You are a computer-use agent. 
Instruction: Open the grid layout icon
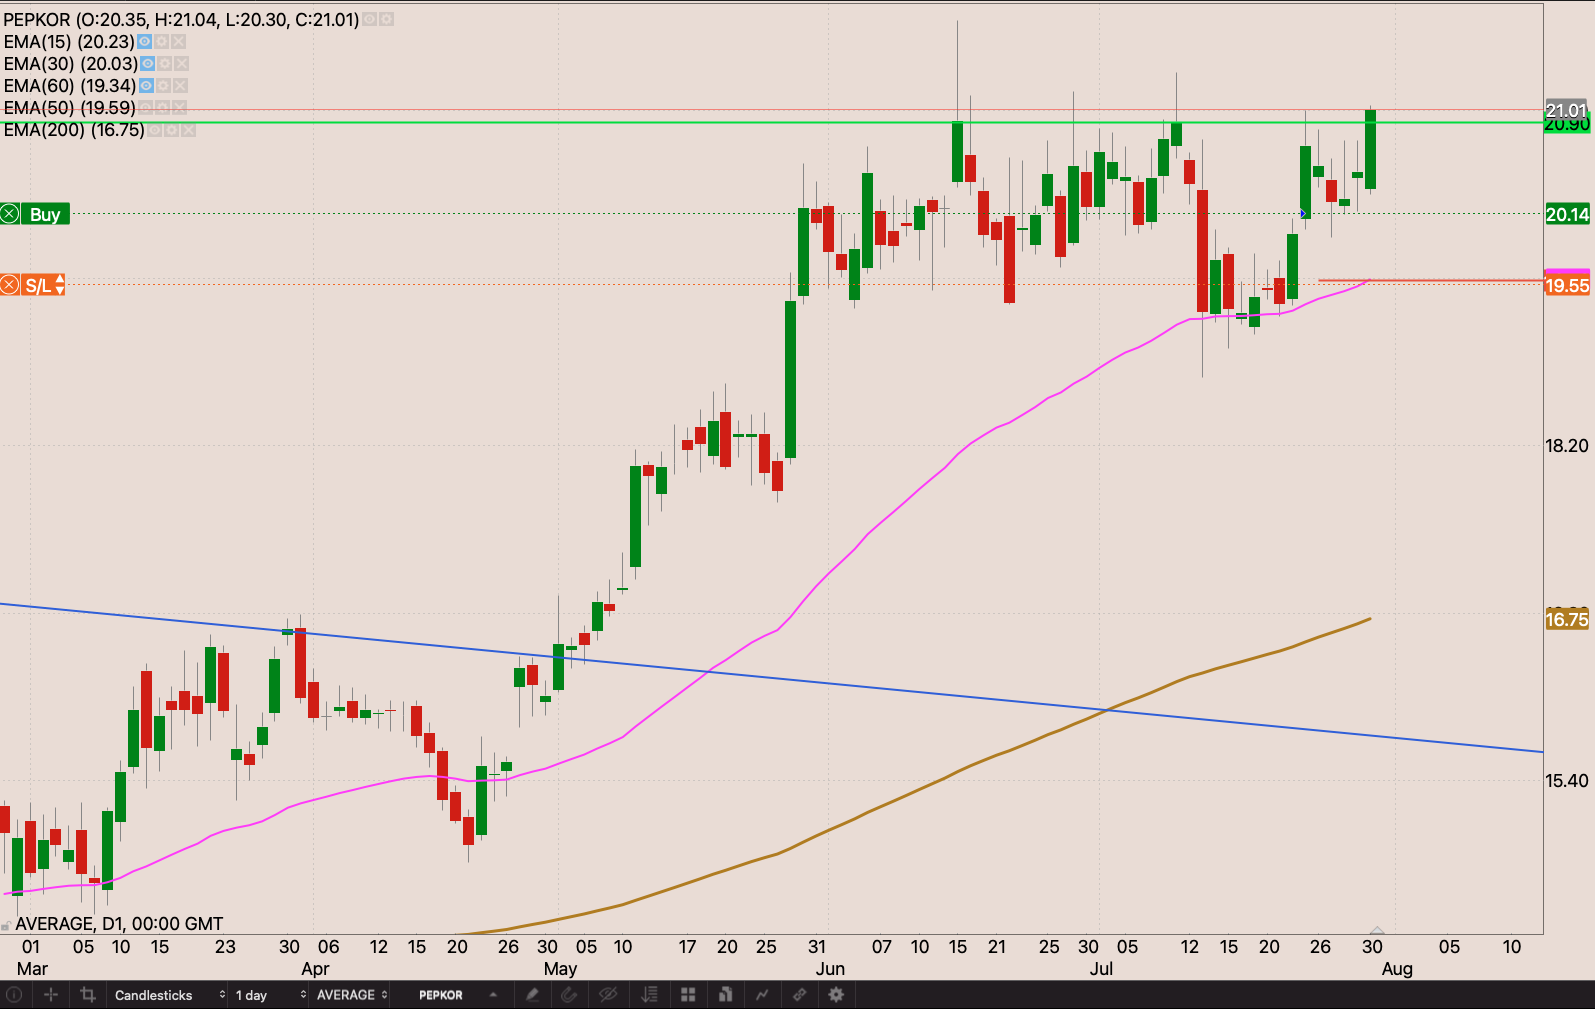tap(688, 995)
